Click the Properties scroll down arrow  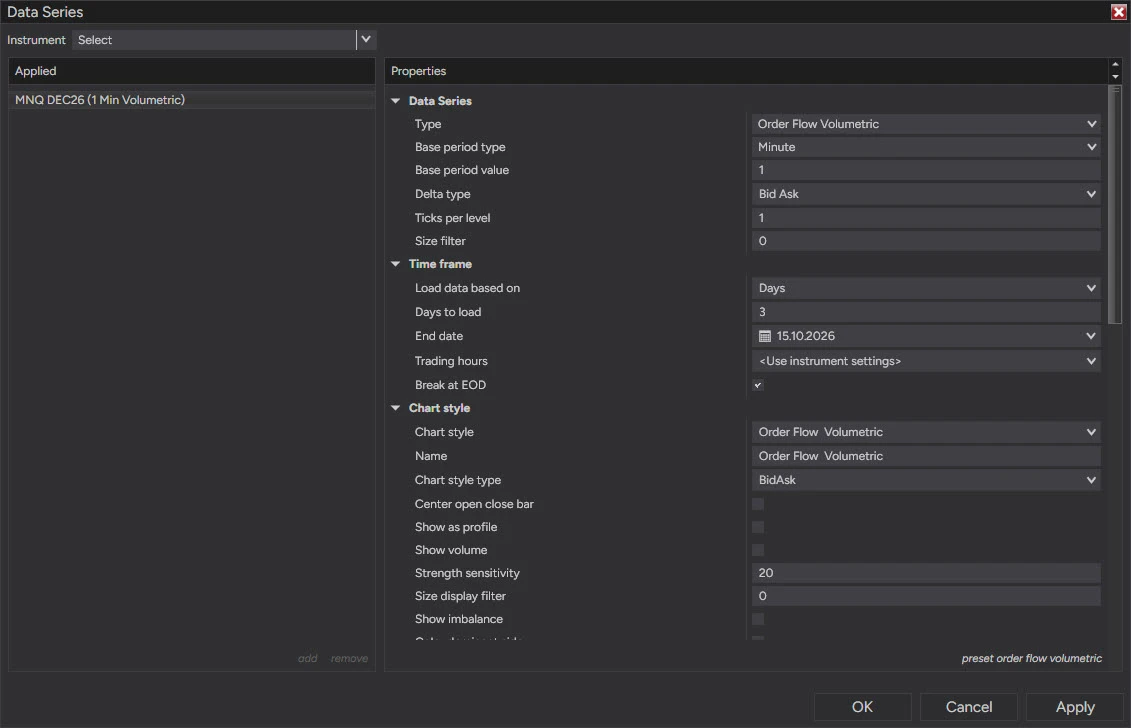pos(1115,76)
